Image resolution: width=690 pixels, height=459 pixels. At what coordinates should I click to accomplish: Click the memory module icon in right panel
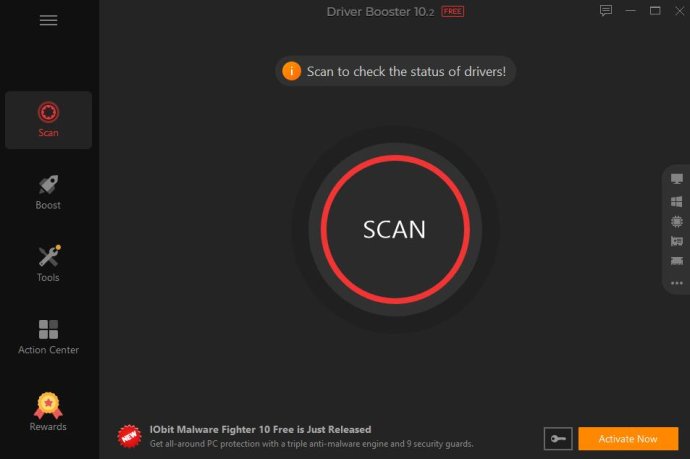click(677, 261)
